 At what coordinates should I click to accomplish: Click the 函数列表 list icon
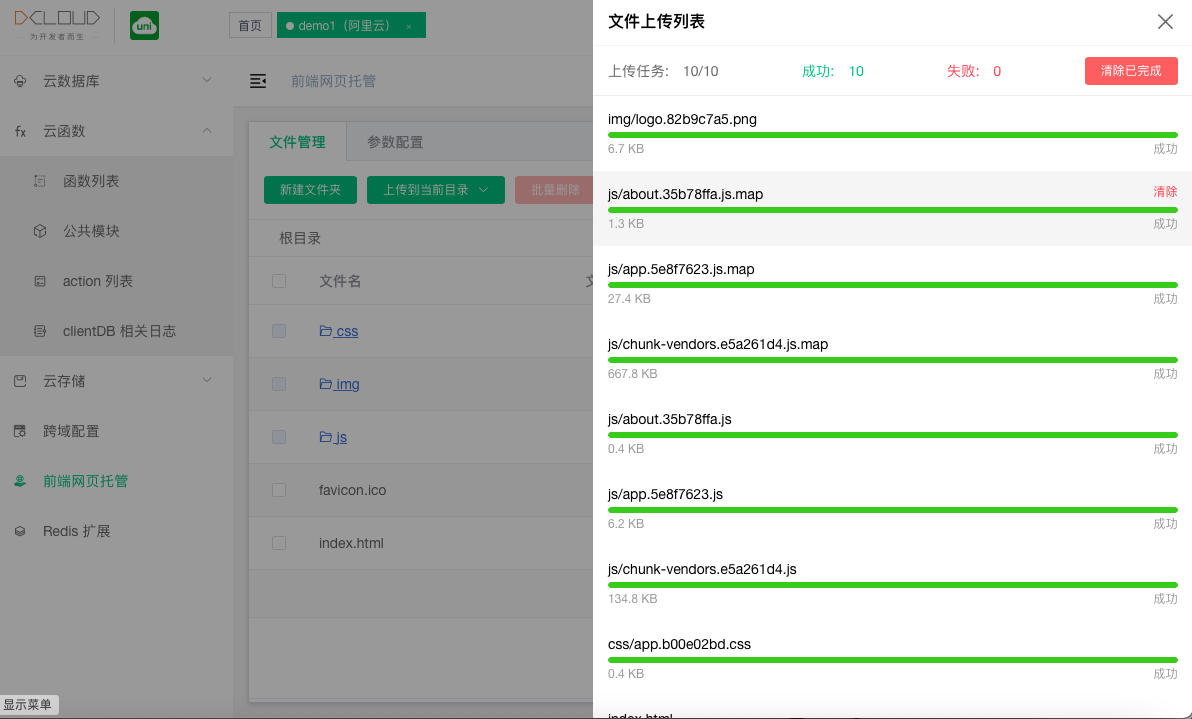tap(40, 181)
